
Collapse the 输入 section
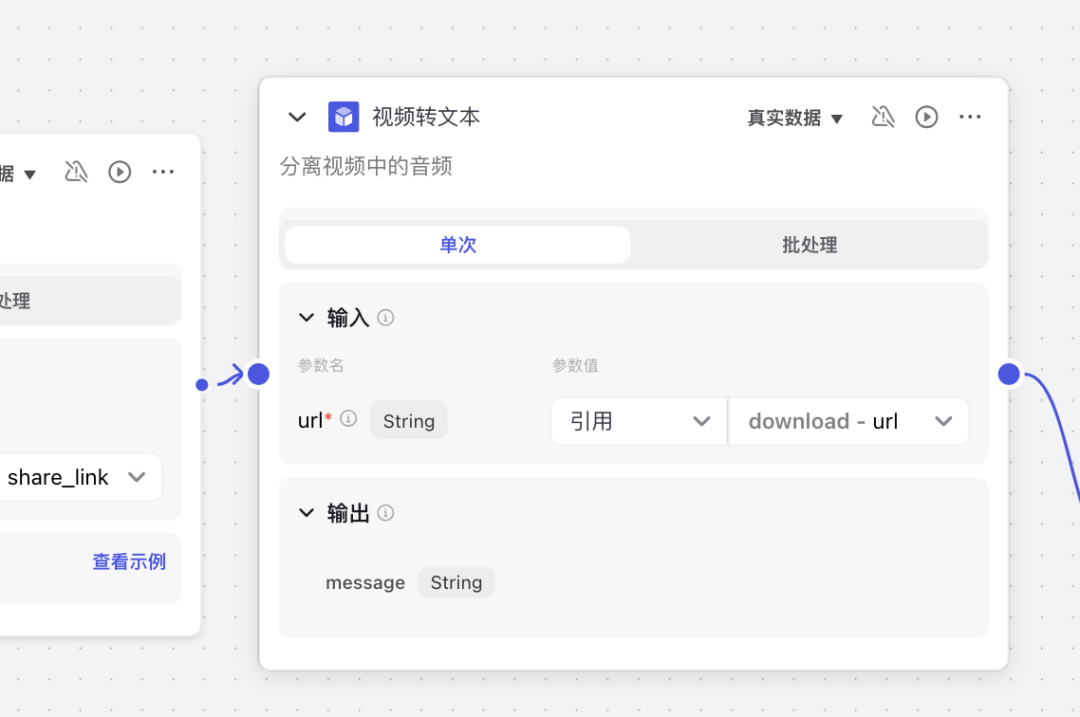coord(306,317)
